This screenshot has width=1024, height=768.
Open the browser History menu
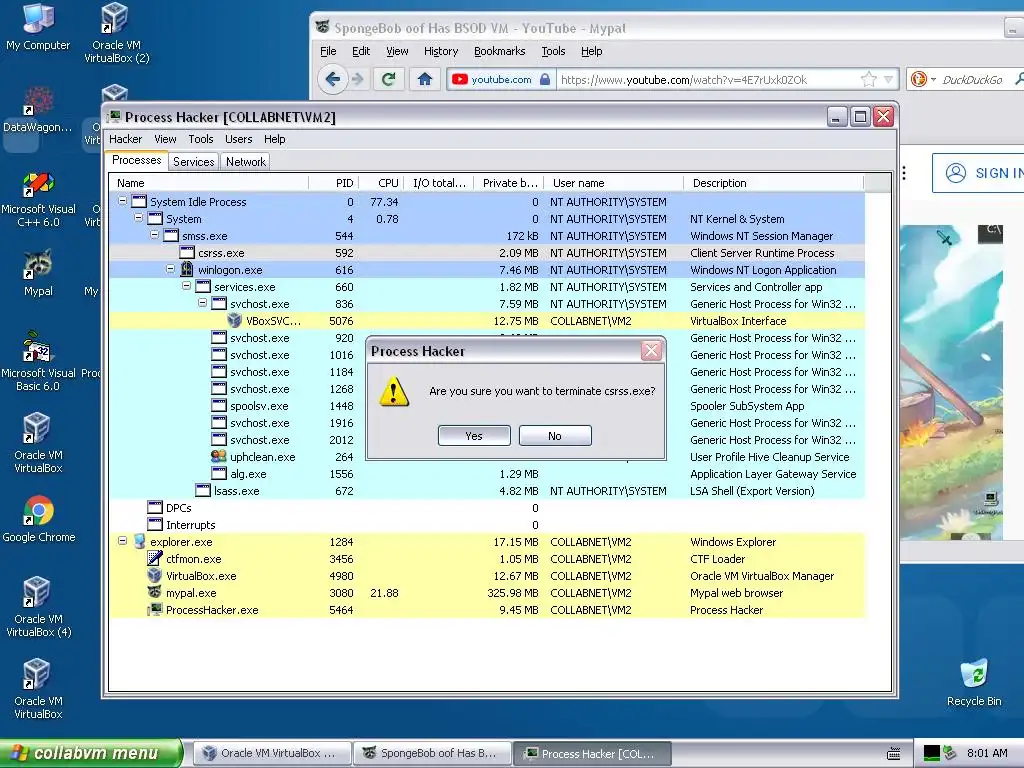tap(441, 51)
